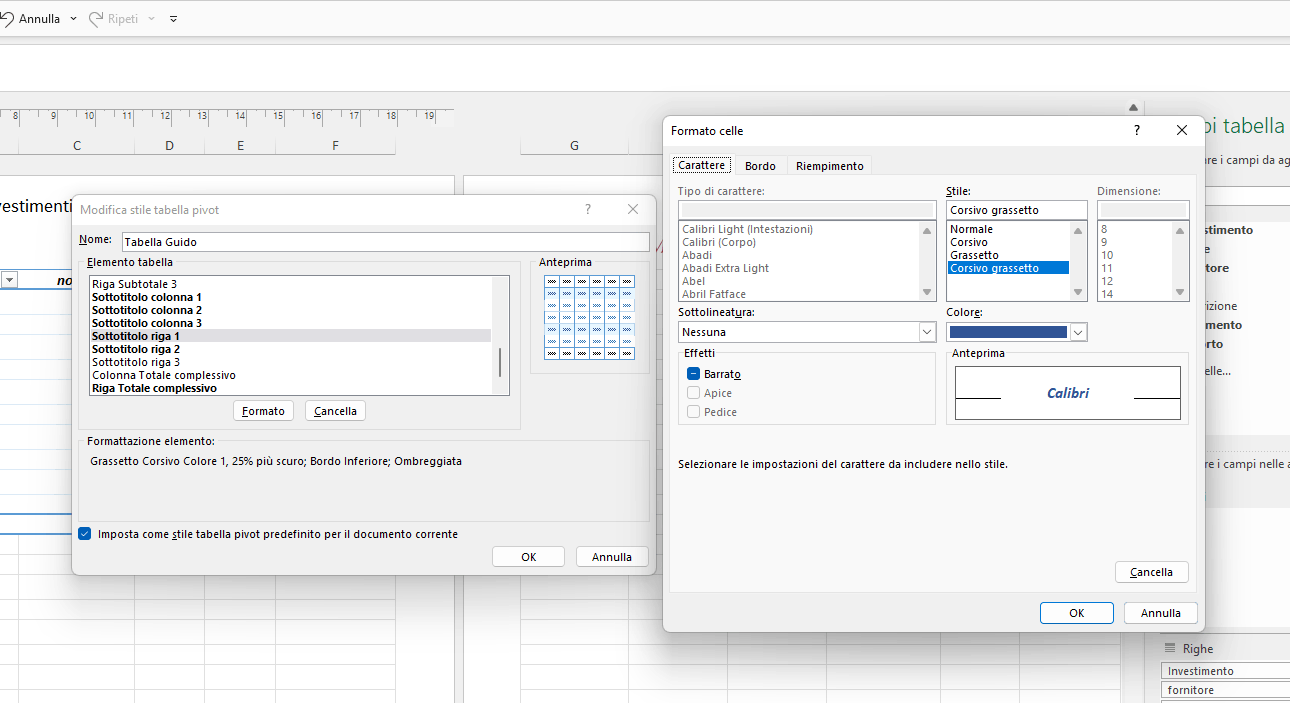The height and width of the screenshot is (703, 1290).
Task: Open the Annulla undo history dropdown
Action: pos(73,19)
